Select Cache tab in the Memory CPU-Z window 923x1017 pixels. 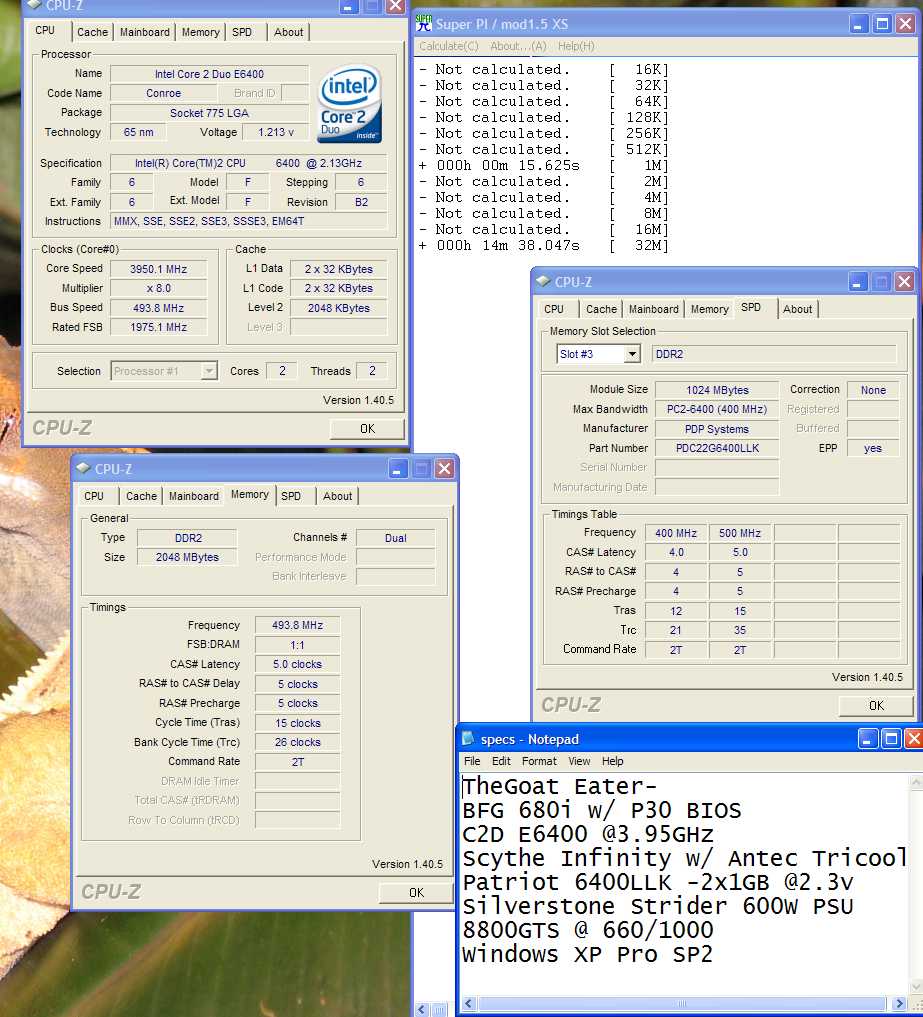141,496
